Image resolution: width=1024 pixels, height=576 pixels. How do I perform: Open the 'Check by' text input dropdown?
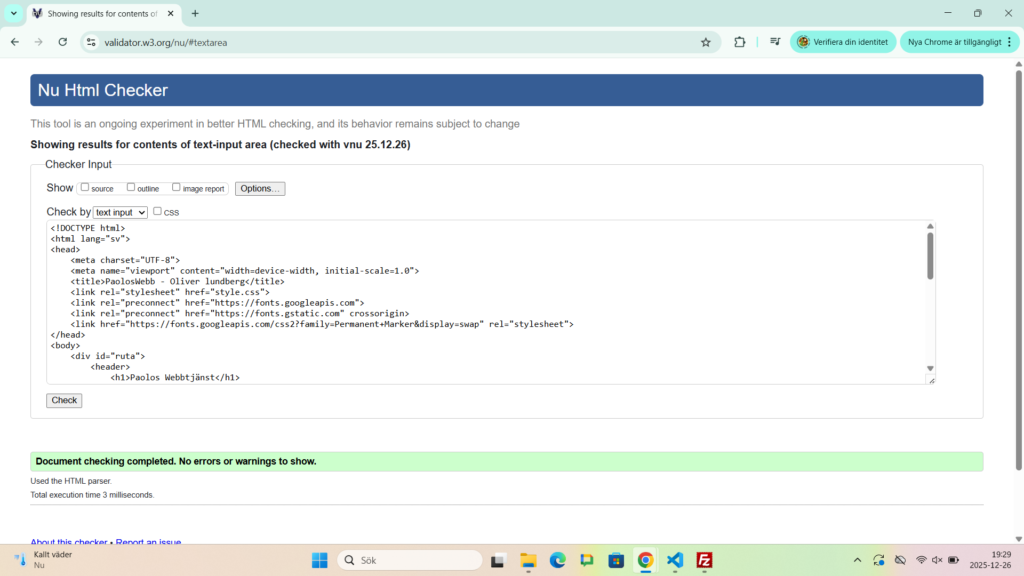pyautogui.click(x=120, y=212)
